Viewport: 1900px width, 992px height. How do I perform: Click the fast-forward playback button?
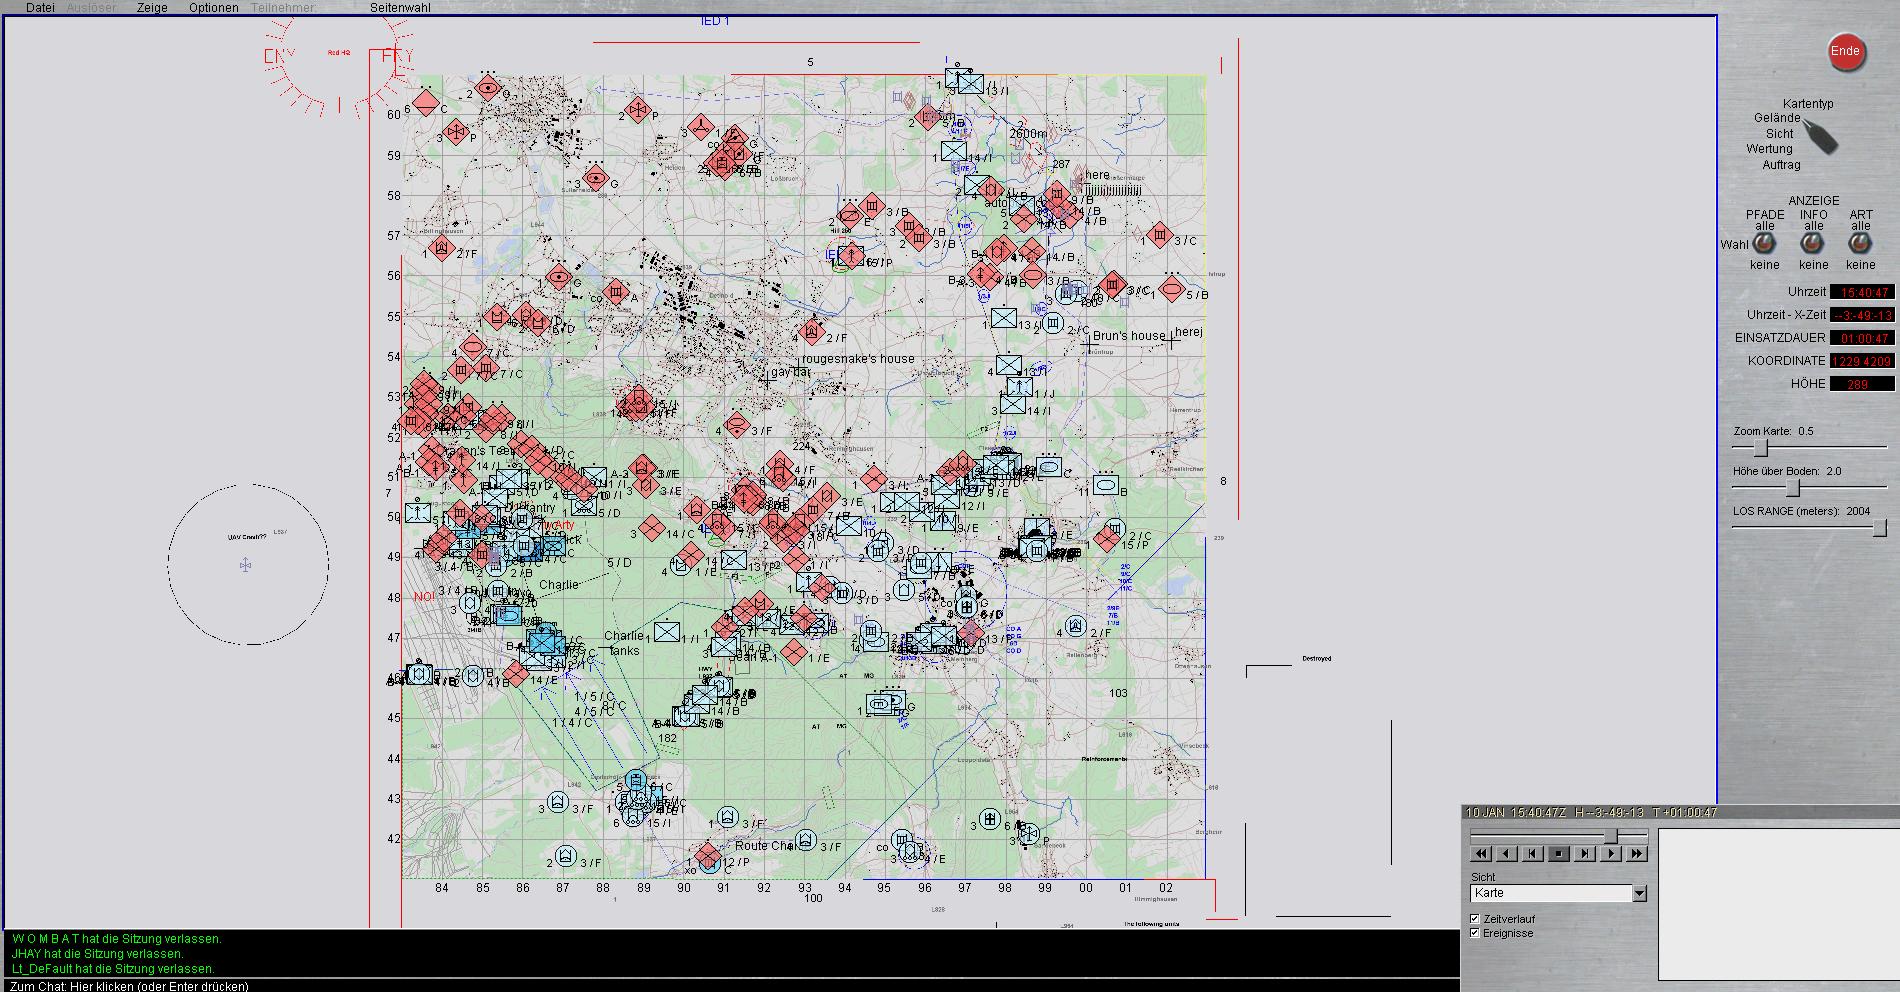(x=1637, y=853)
